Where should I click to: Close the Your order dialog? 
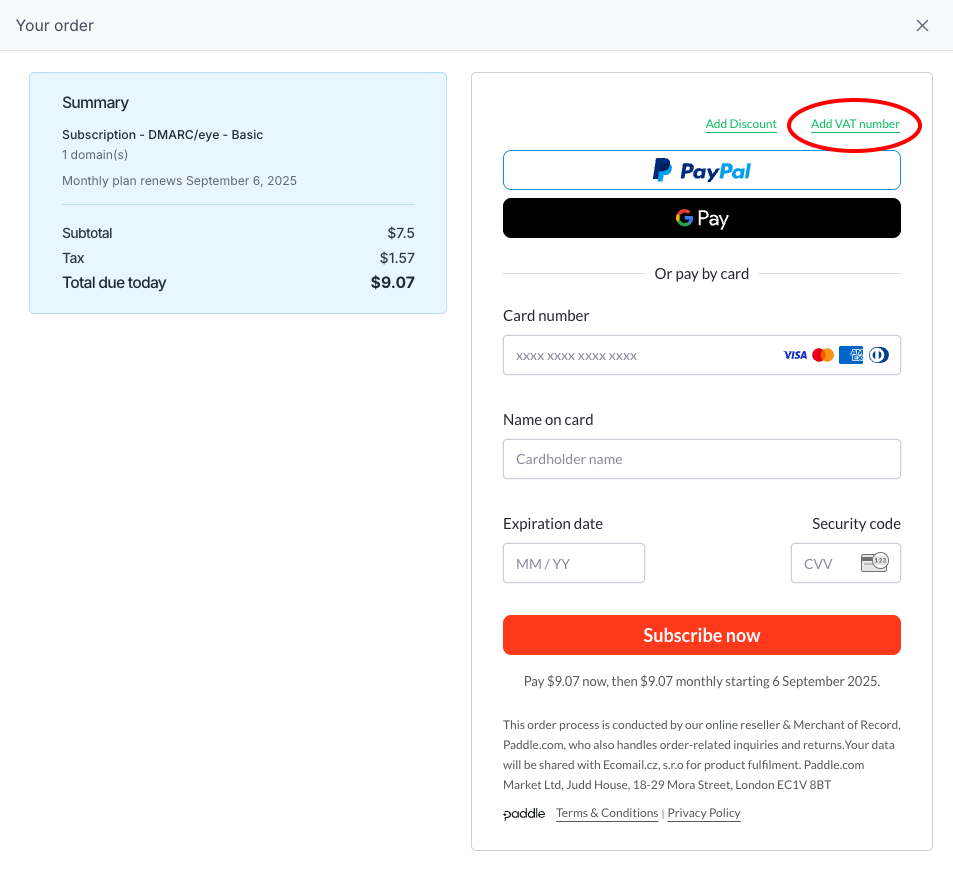click(922, 26)
